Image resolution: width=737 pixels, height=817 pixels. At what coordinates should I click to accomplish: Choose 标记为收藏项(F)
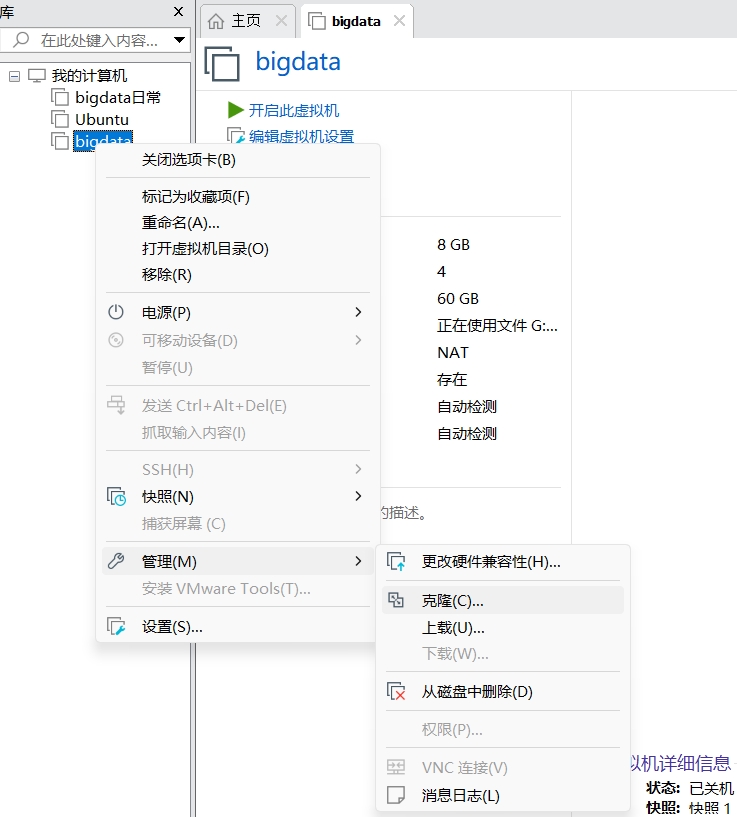(x=238, y=197)
